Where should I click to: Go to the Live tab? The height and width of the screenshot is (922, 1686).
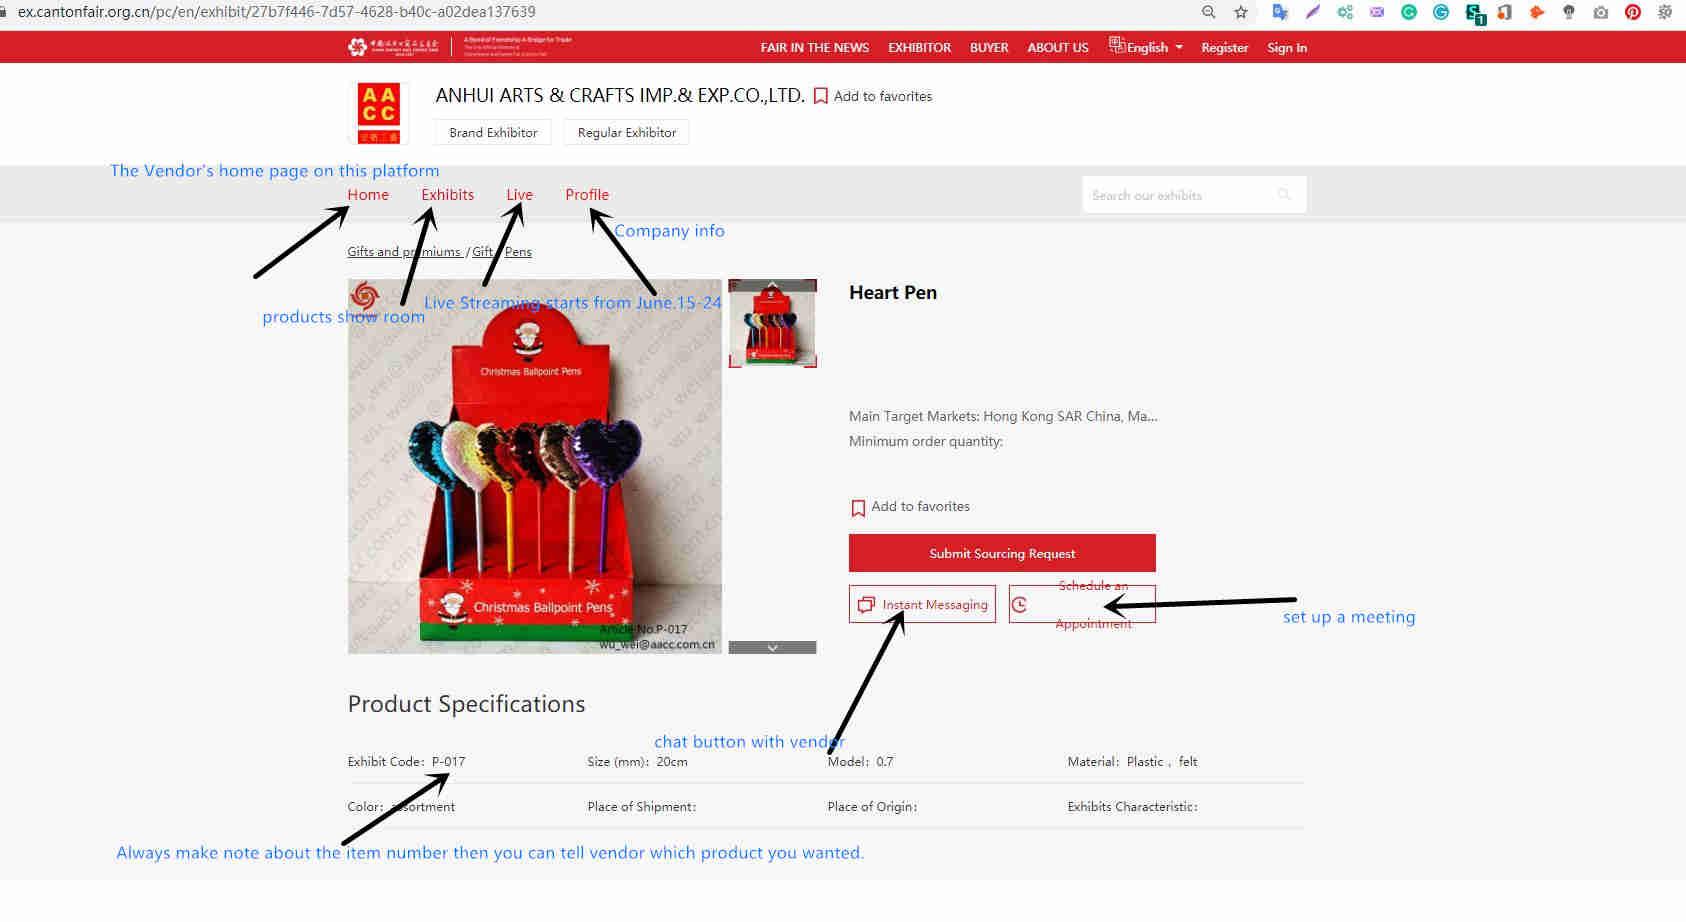tap(519, 195)
